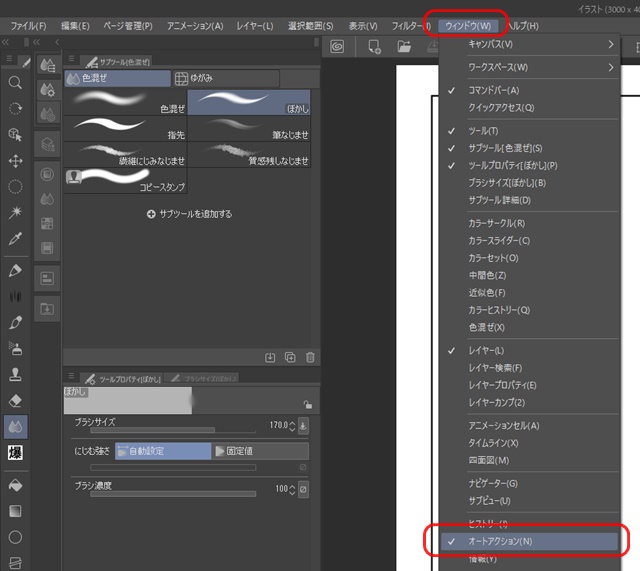The height and width of the screenshot is (571, 640).
Task: Open the CLIP STUDIO spiral icon in command bar
Action: [x=338, y=46]
